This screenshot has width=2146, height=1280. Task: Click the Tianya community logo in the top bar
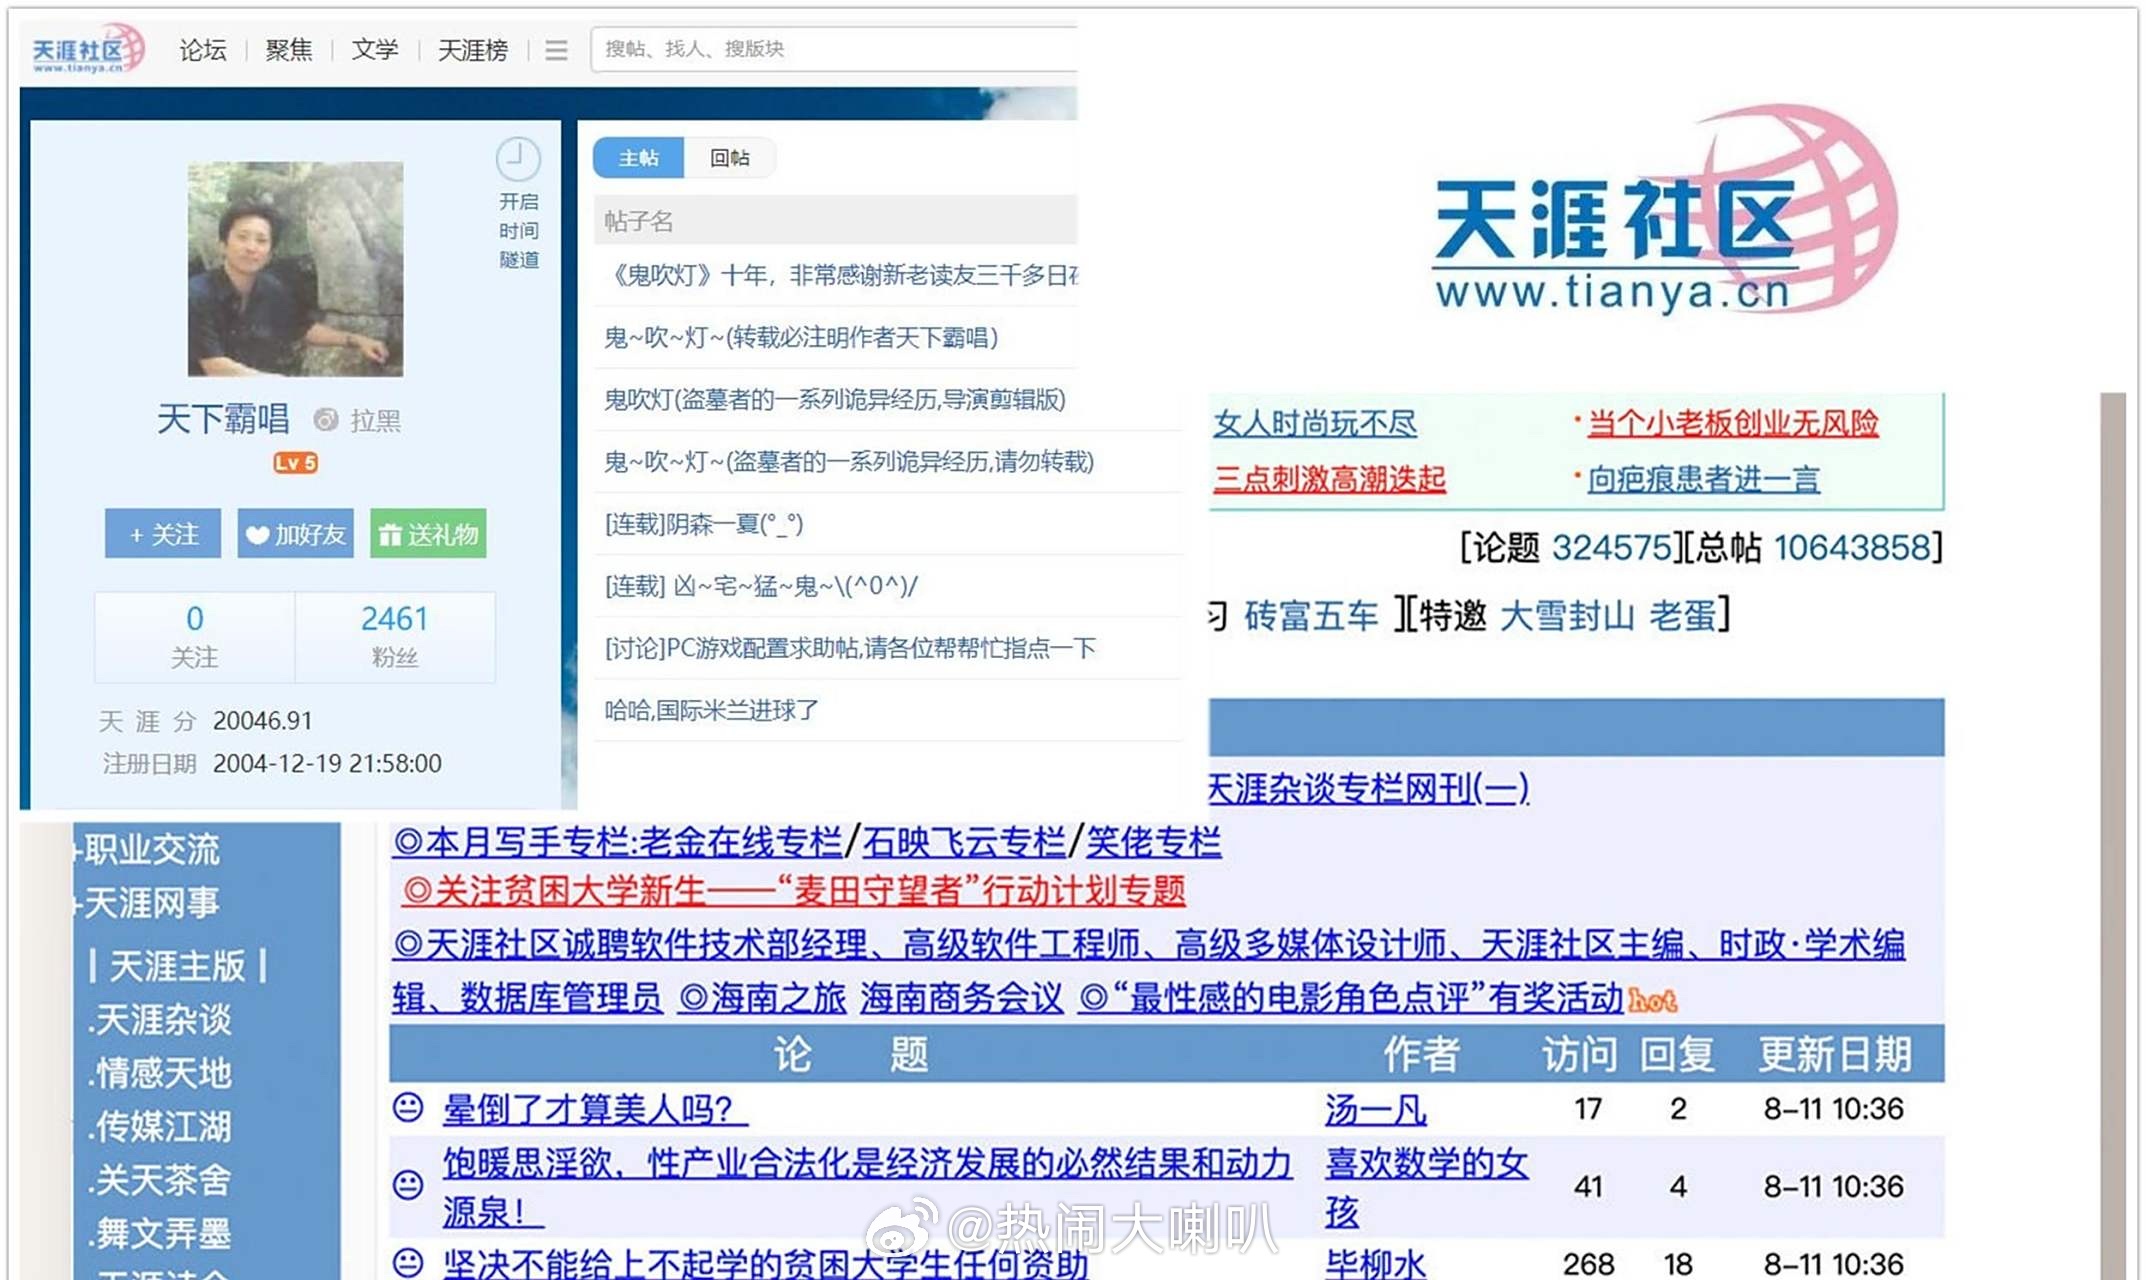pyautogui.click(x=88, y=49)
